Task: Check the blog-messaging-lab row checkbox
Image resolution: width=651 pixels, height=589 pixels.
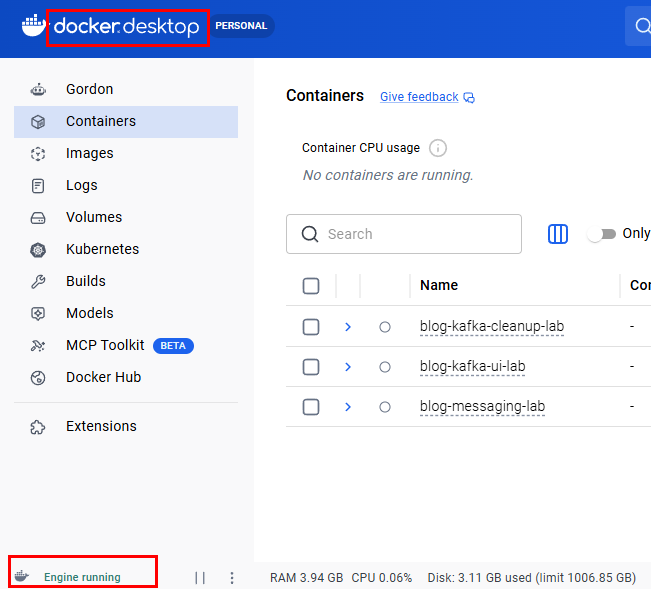Action: pyautogui.click(x=311, y=407)
